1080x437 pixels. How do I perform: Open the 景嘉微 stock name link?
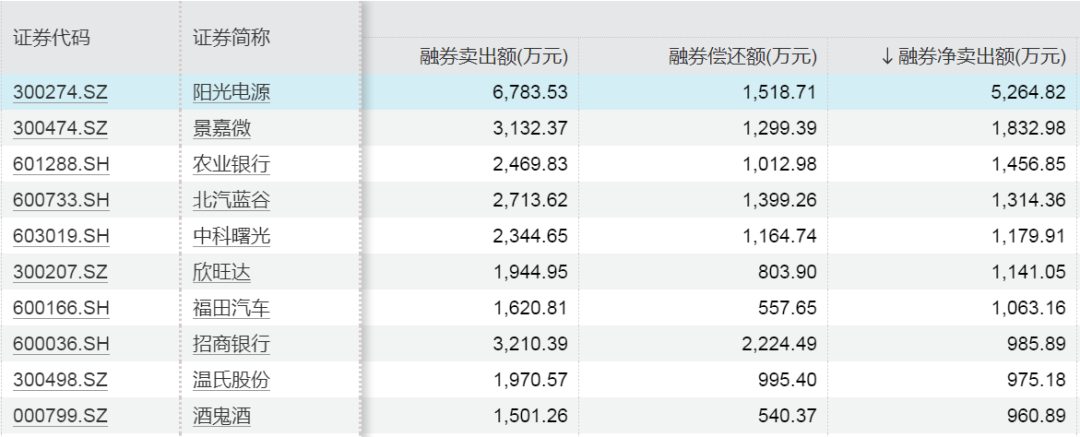222,128
